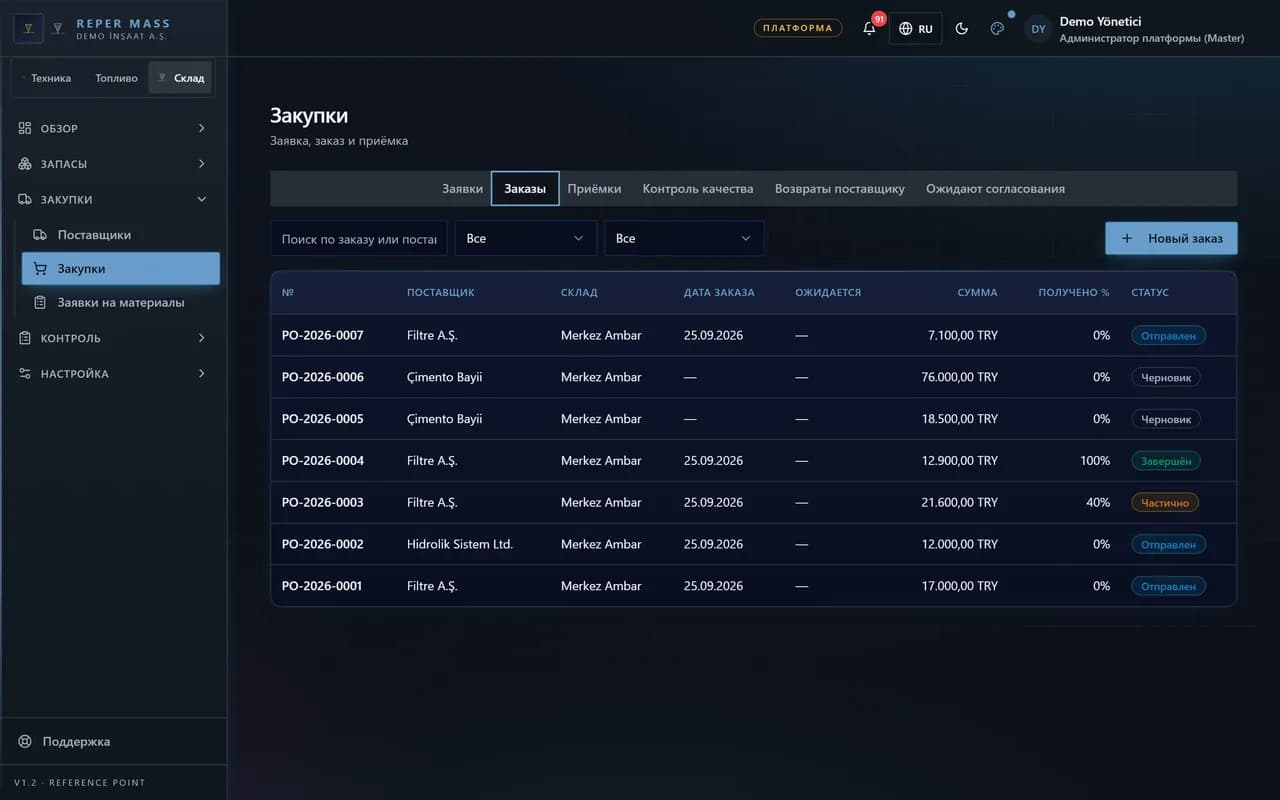Click the Поддержка lifebuoy icon
This screenshot has width=1280, height=800.
25,742
